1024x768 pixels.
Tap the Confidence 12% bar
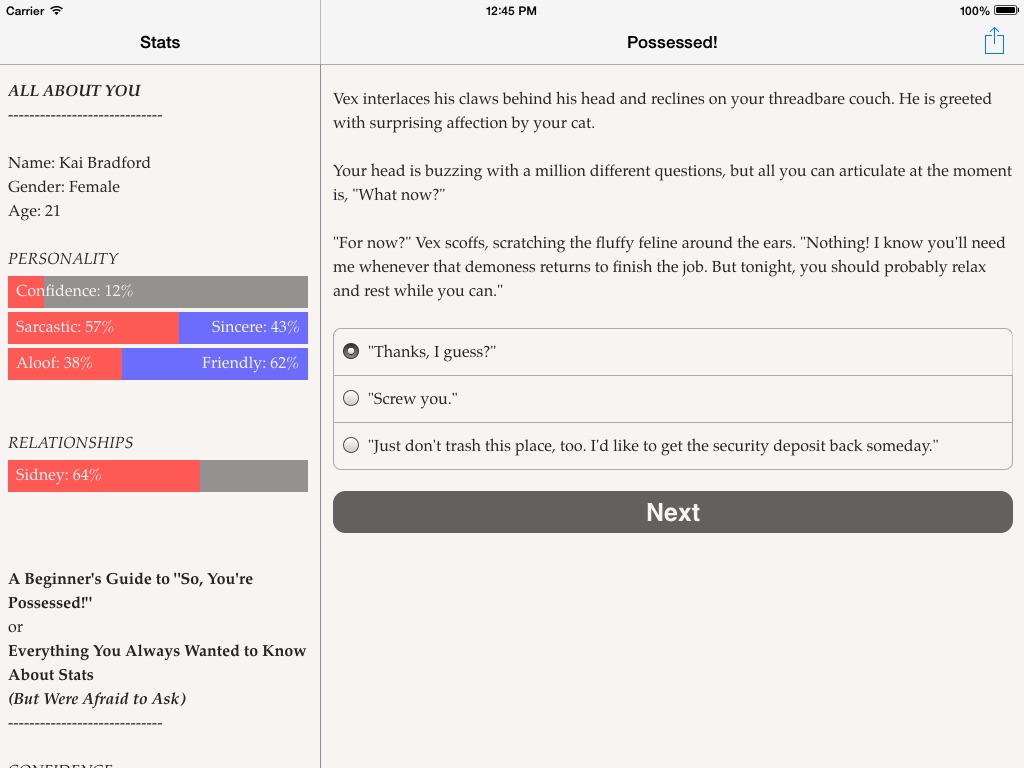(158, 292)
